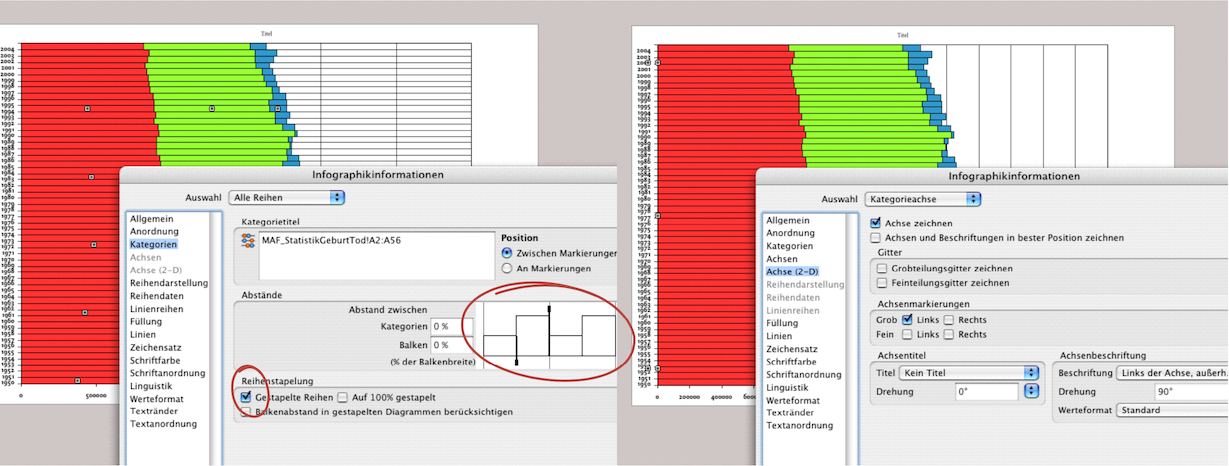Enable "Auf 100% gestapelt" option
Screen dimensions: 1229x466
(343, 397)
